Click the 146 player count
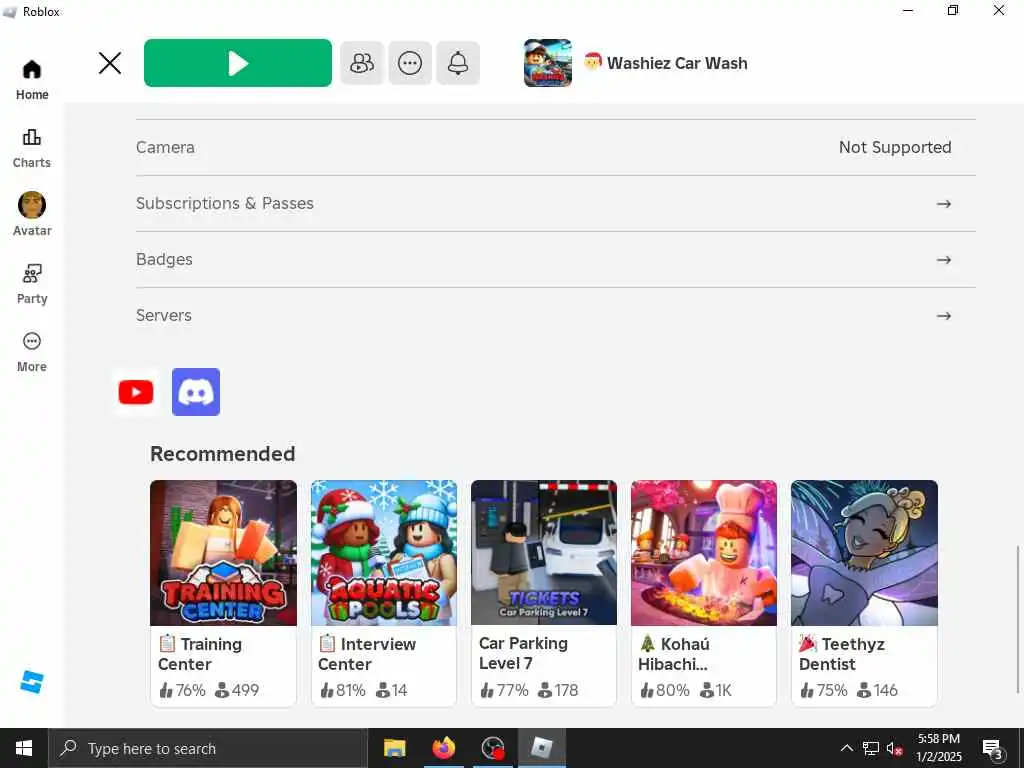Image resolution: width=1024 pixels, height=768 pixels. click(877, 690)
